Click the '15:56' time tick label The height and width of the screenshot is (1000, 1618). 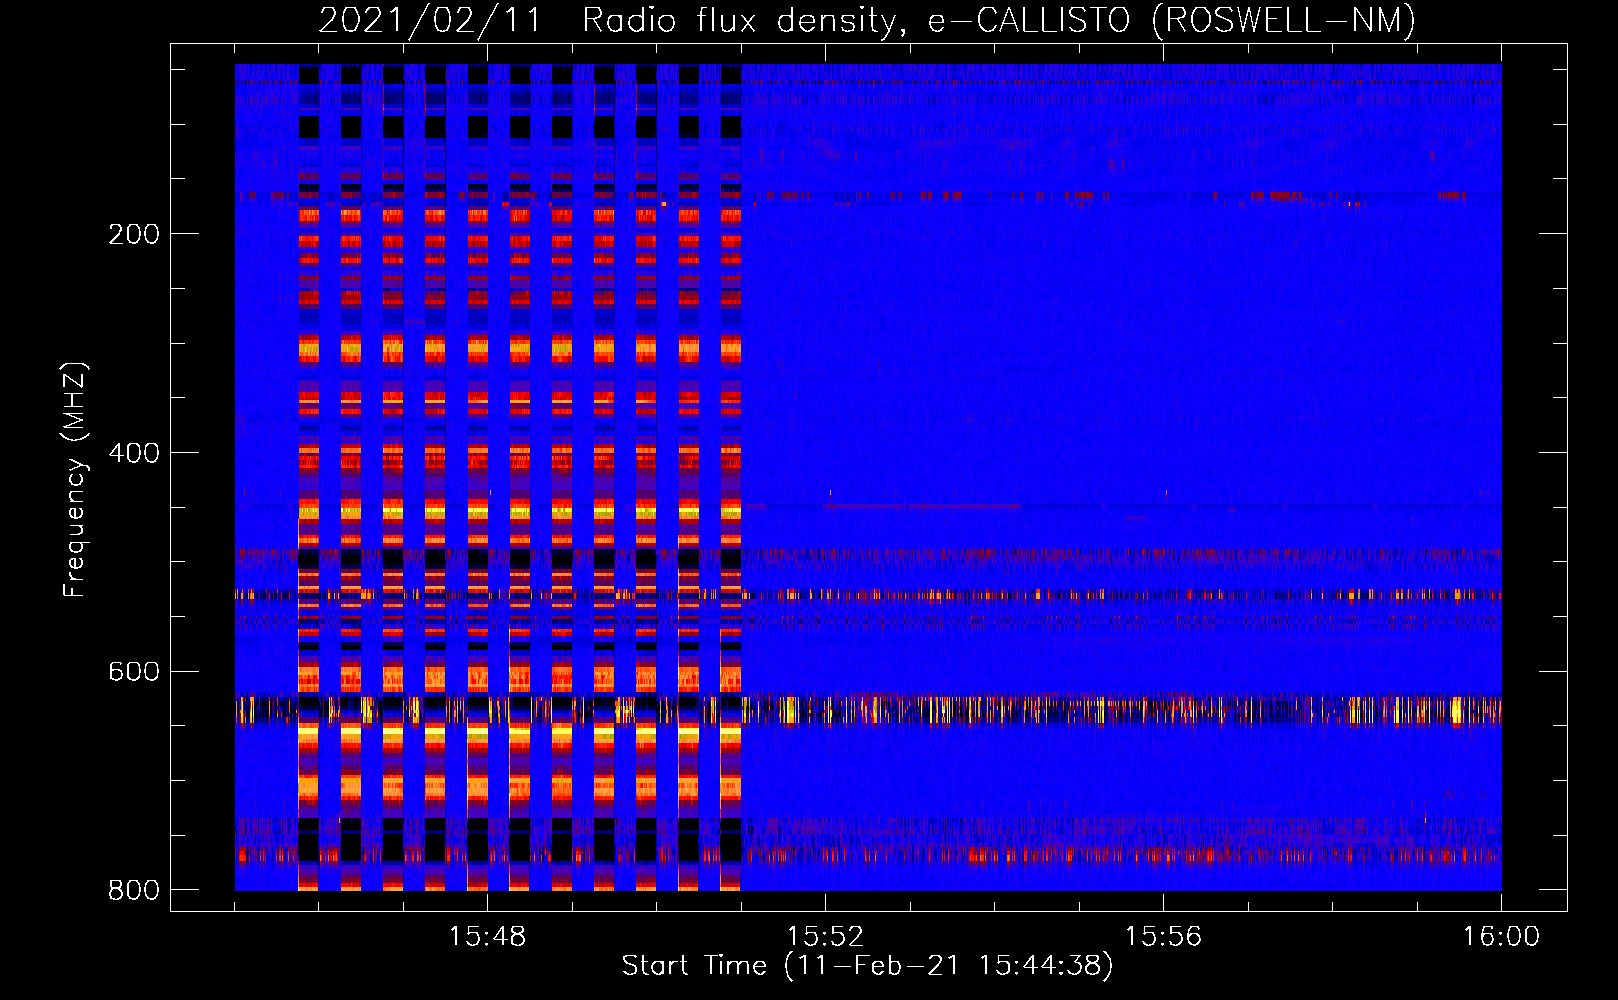click(x=1163, y=937)
